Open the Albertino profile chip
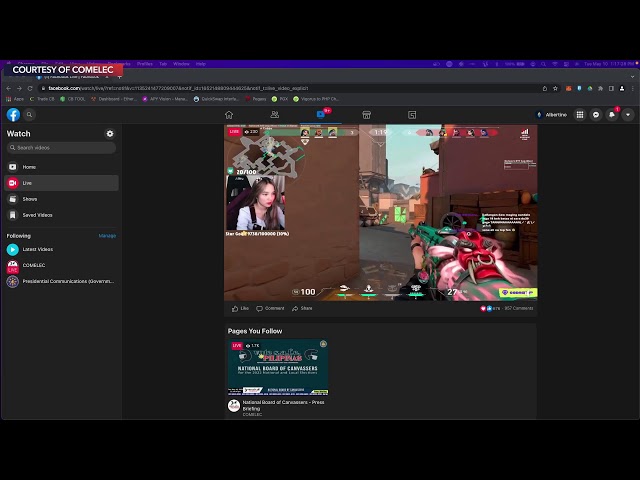 click(551, 115)
